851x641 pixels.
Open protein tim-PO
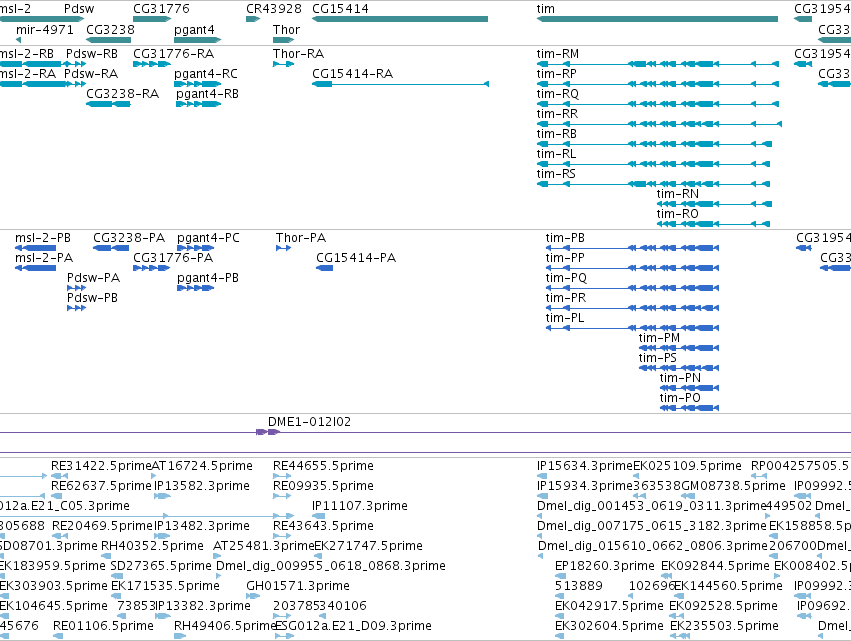pyautogui.click(x=689, y=409)
